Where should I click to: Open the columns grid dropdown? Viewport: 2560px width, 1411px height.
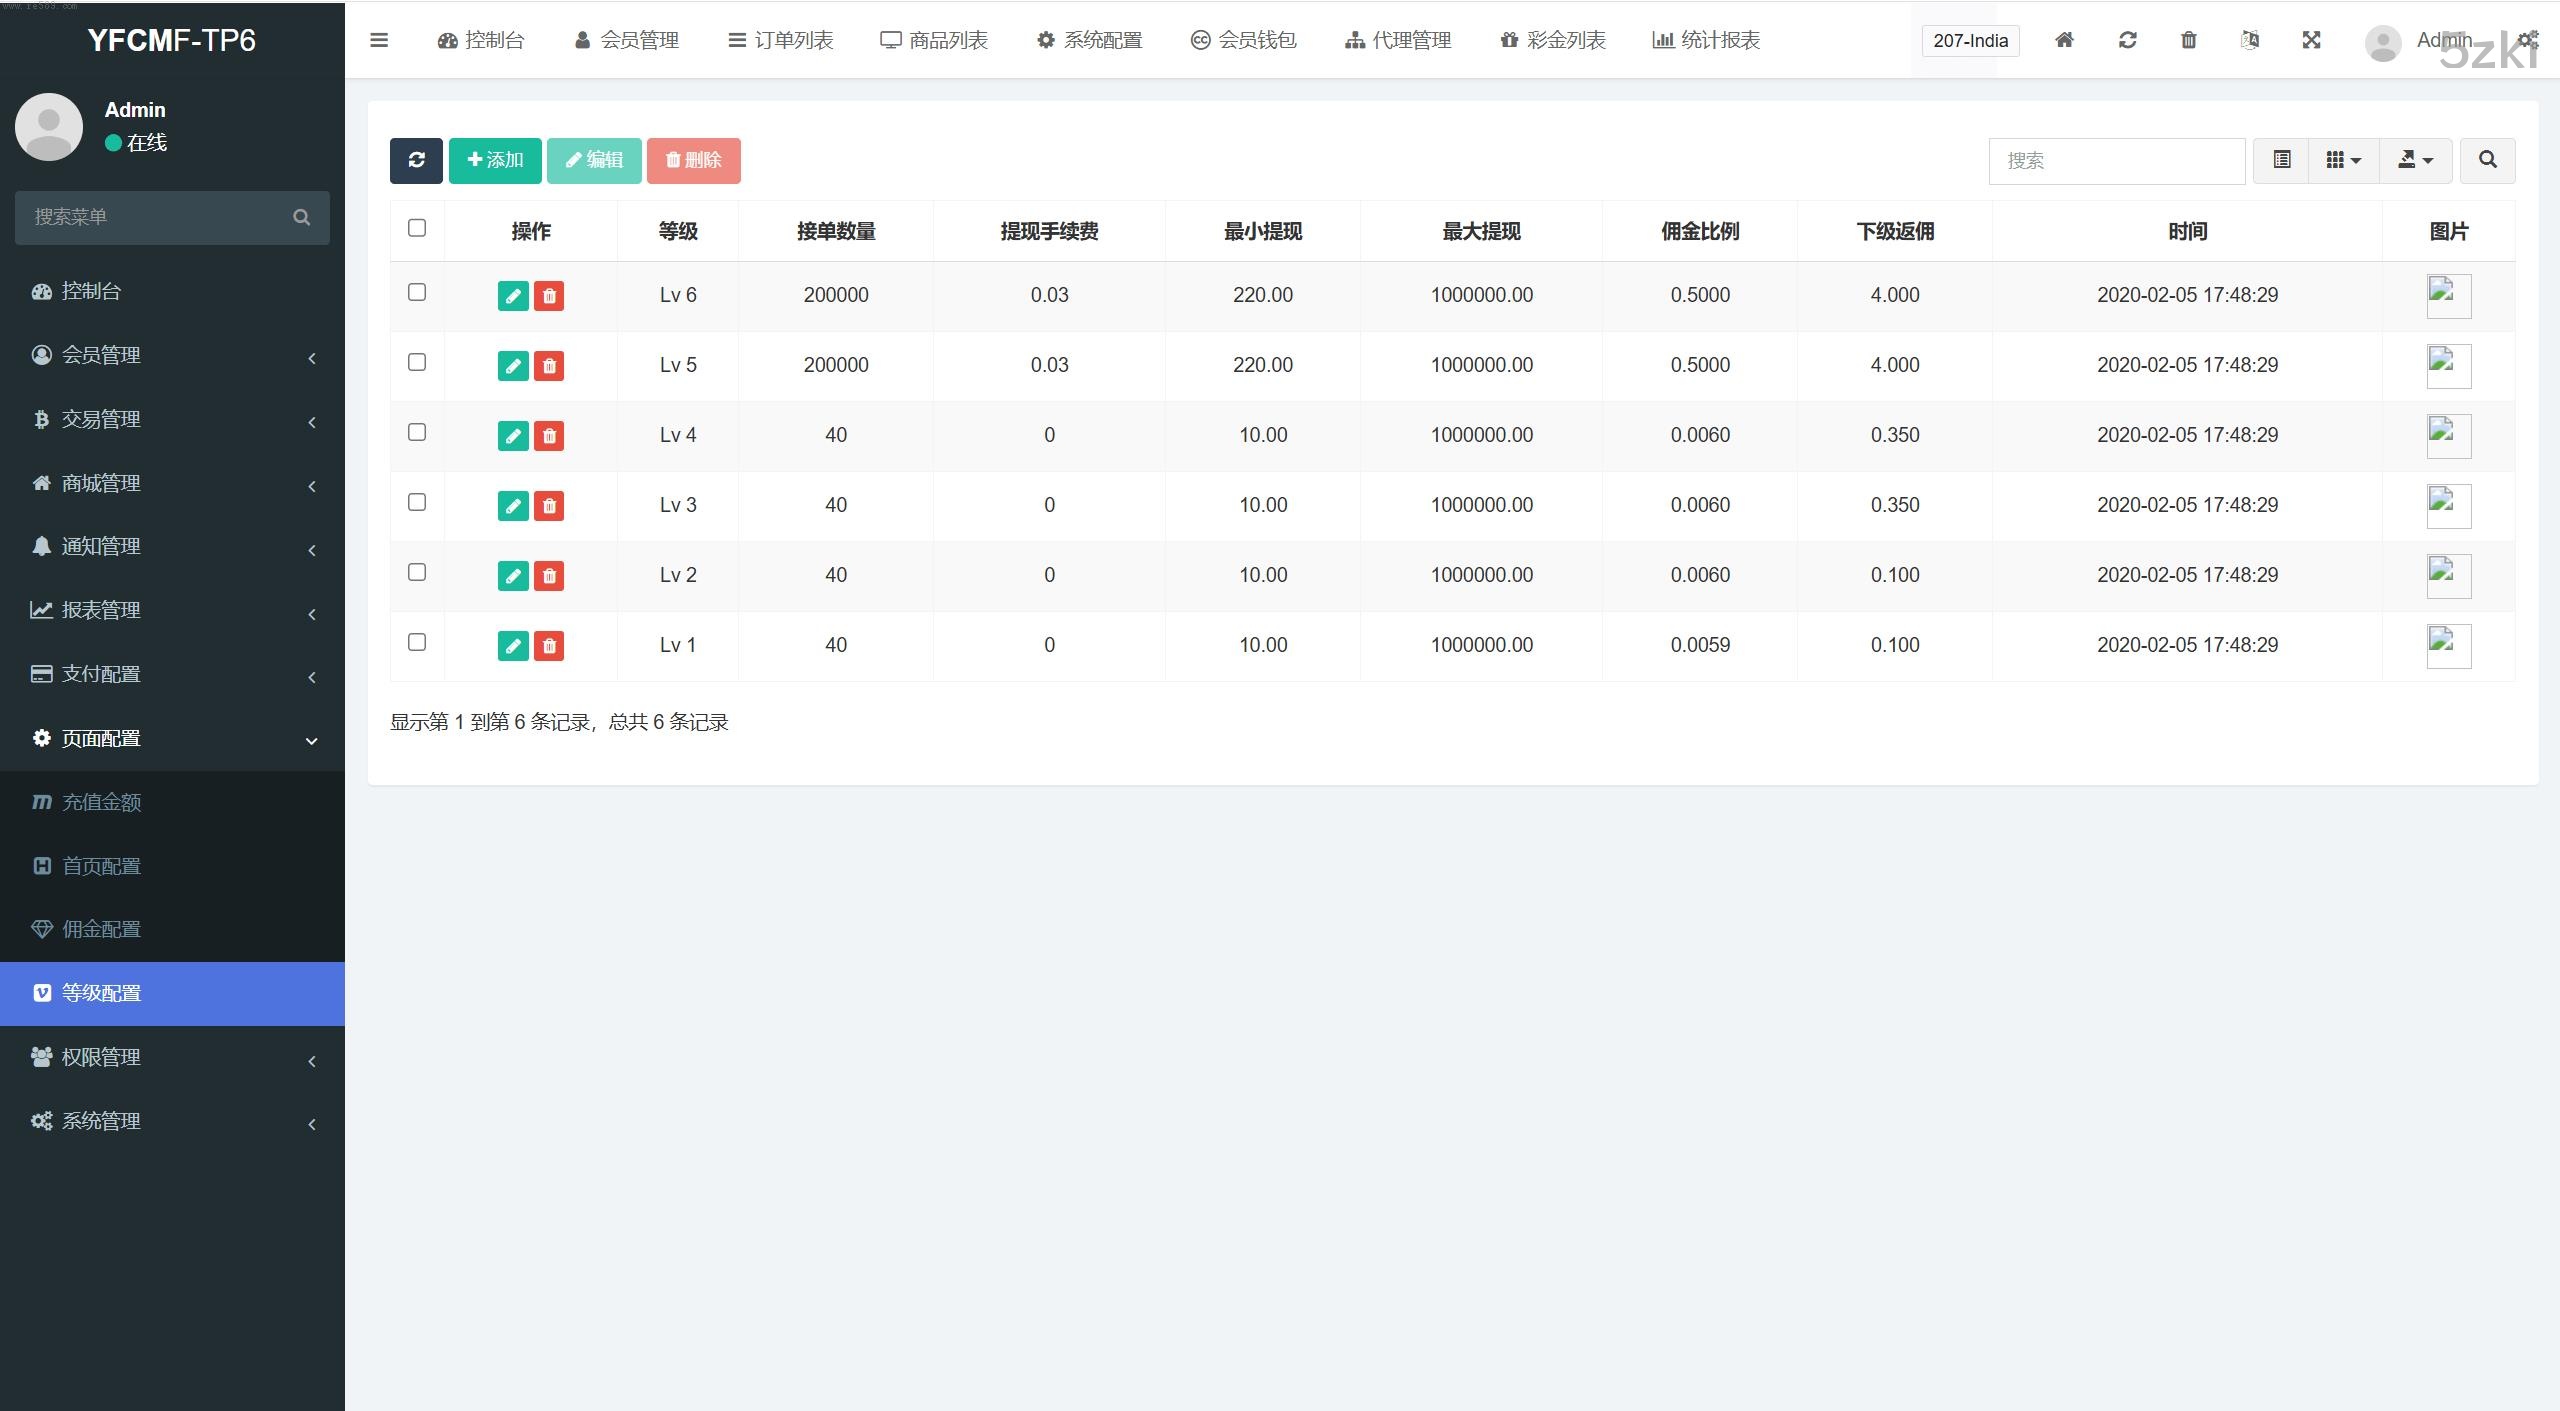[x=2342, y=160]
